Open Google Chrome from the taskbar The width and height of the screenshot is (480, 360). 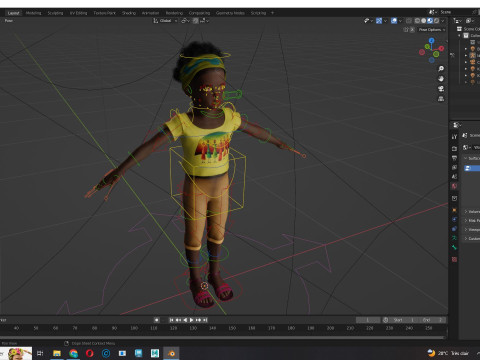pos(73,353)
